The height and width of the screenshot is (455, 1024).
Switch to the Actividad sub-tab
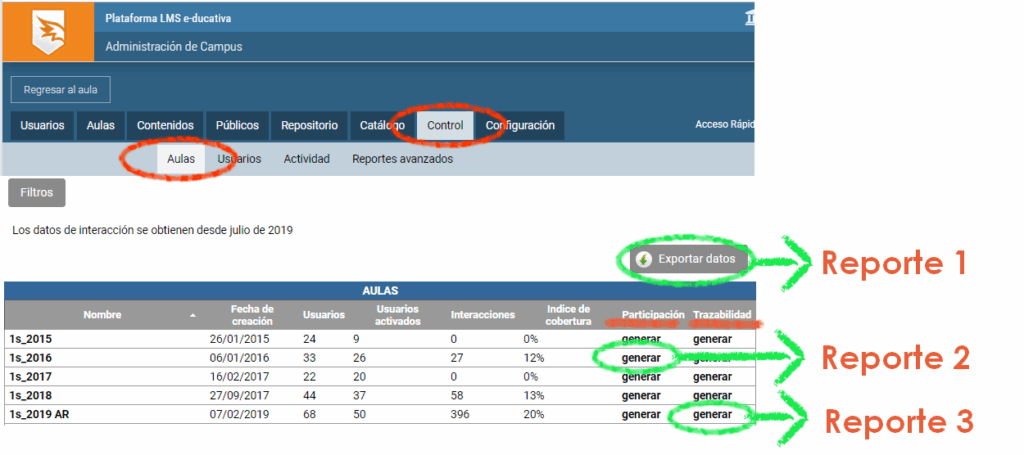[306, 159]
